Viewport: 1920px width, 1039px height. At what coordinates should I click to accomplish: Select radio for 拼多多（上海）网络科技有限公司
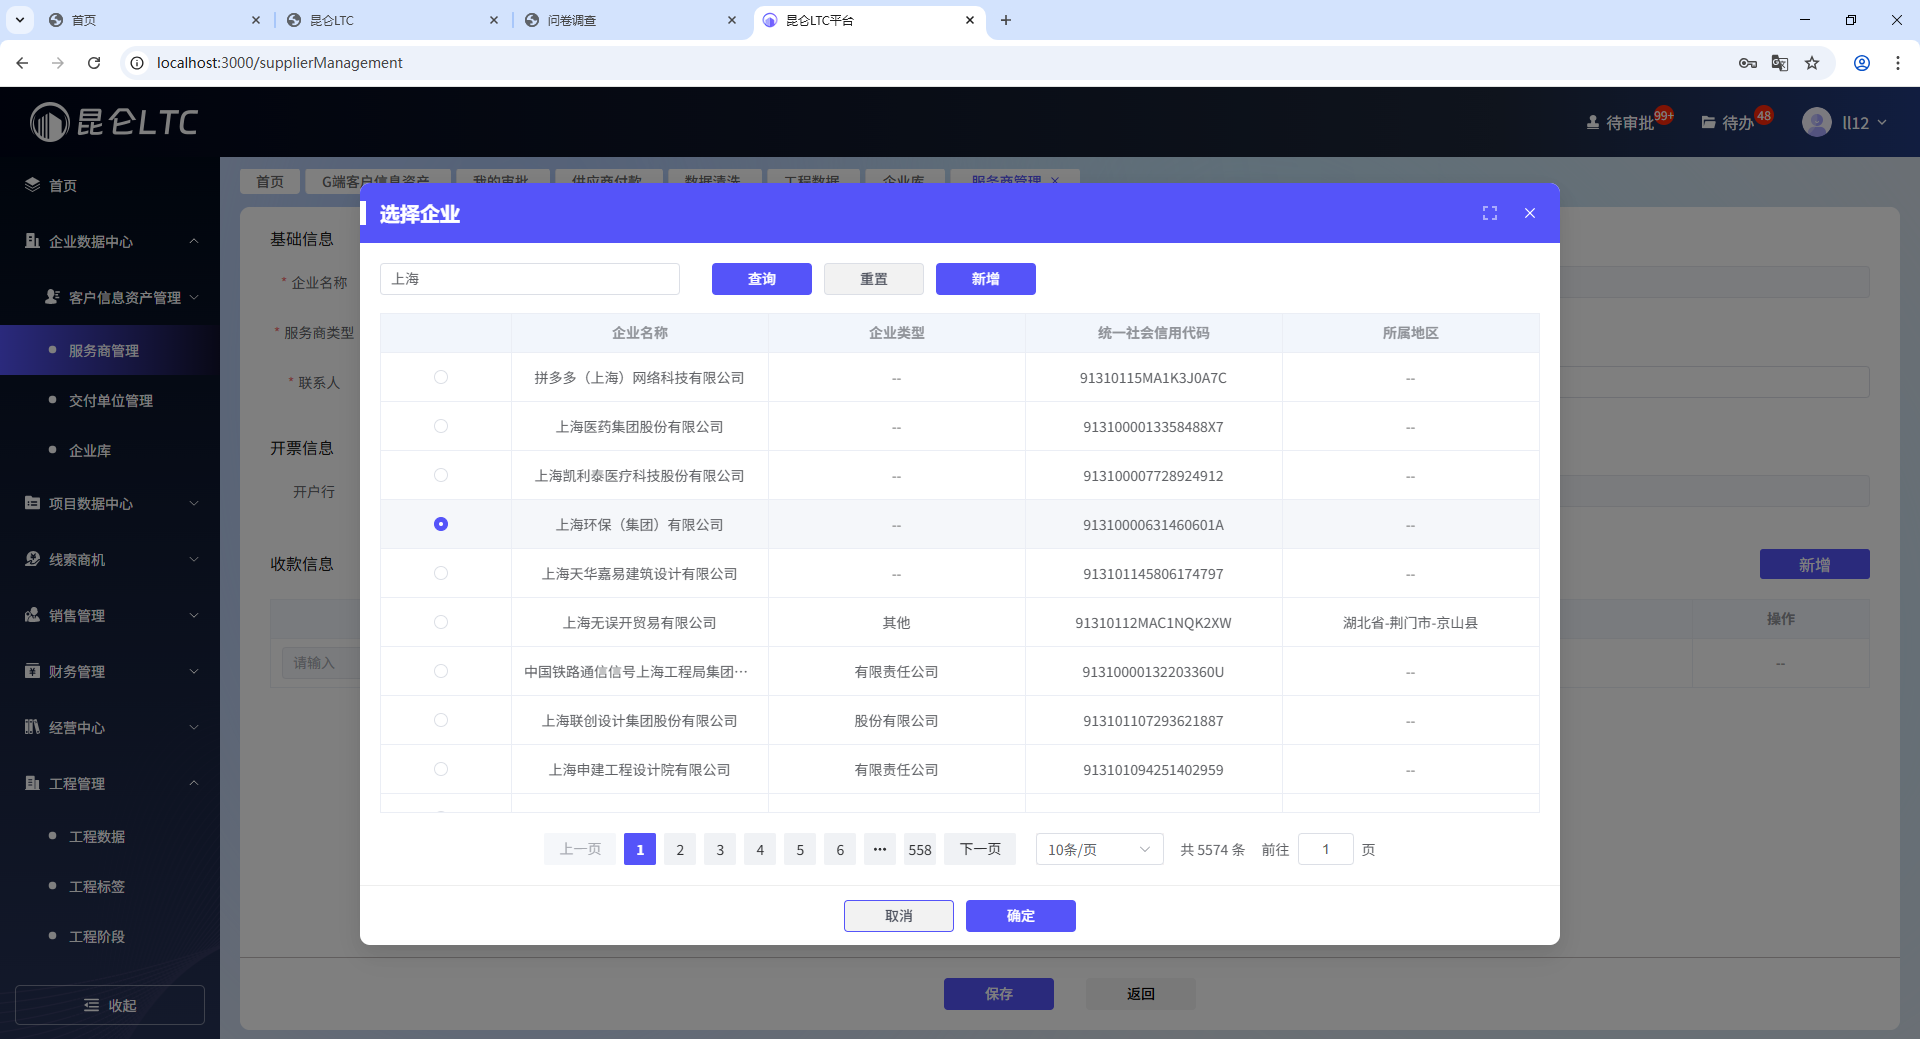pos(441,378)
